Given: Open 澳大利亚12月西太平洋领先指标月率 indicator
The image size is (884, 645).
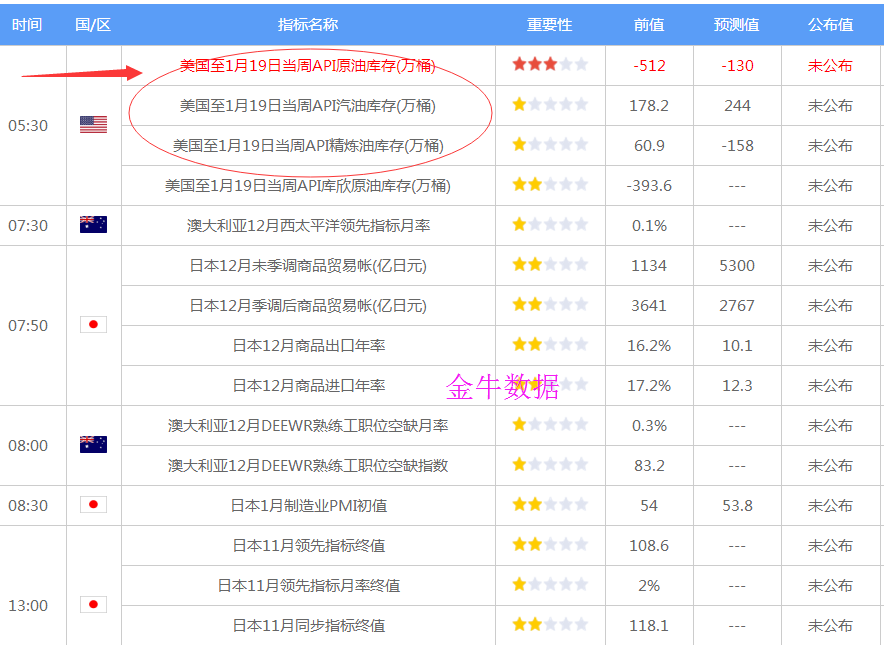Looking at the screenshot, I should coord(308,225).
